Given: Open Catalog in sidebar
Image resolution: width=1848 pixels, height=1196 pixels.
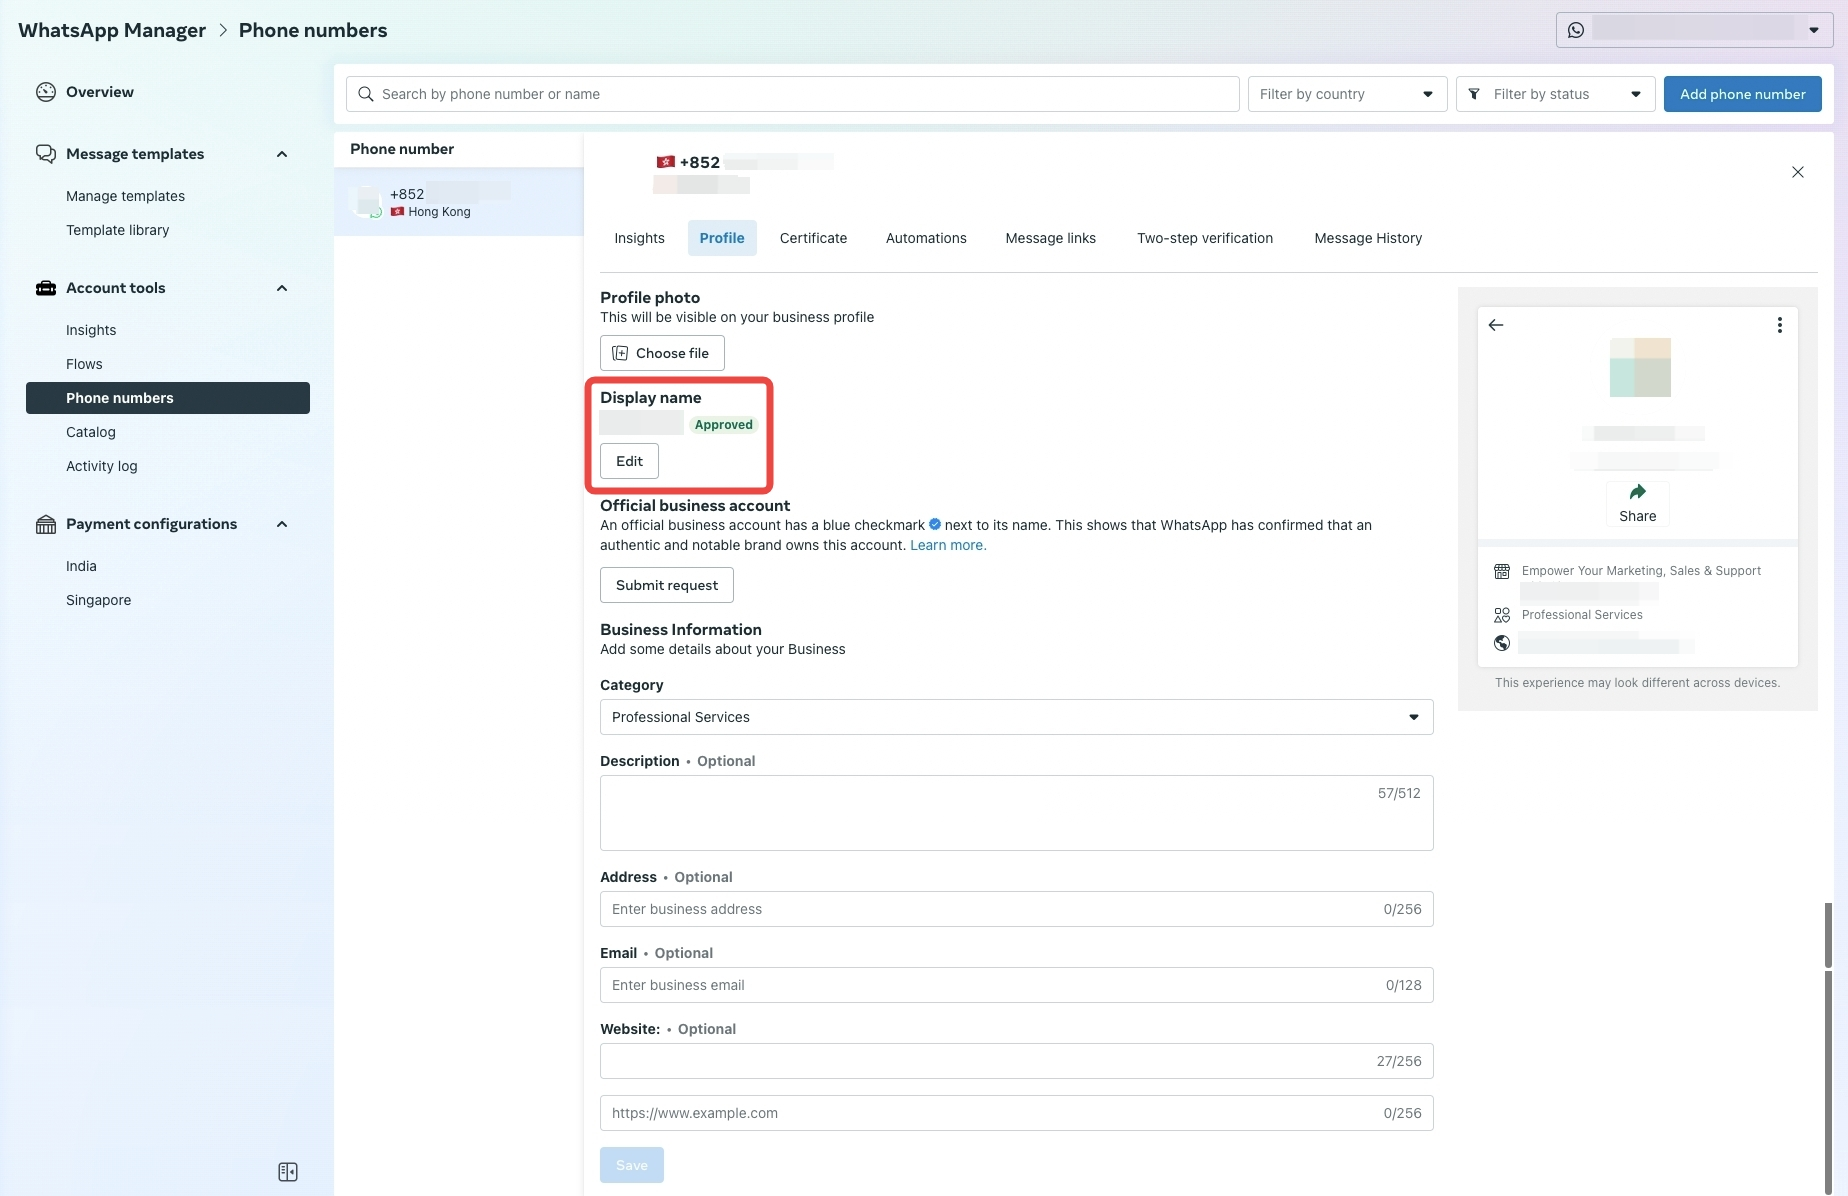Looking at the screenshot, I should [x=91, y=432].
